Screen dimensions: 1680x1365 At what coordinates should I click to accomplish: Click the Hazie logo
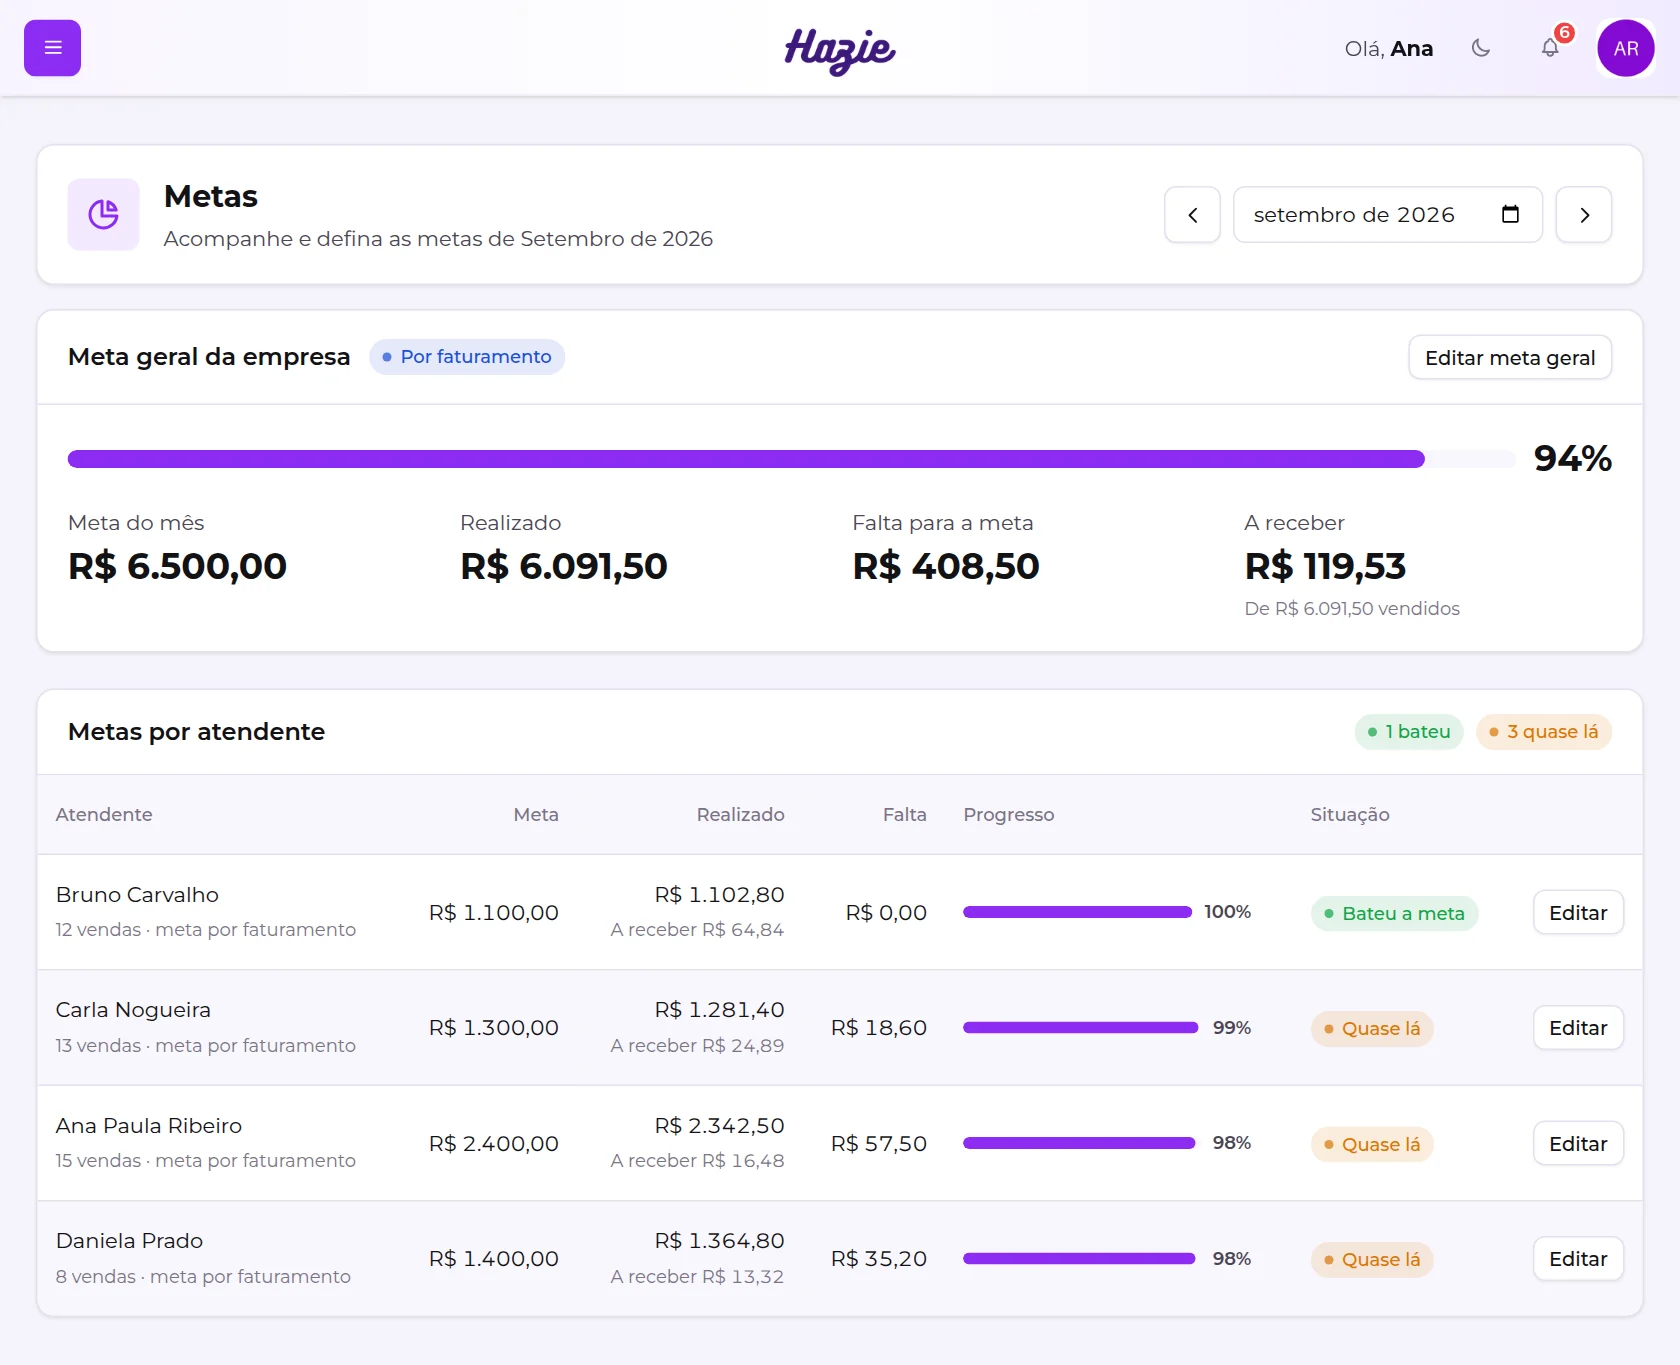[840, 50]
